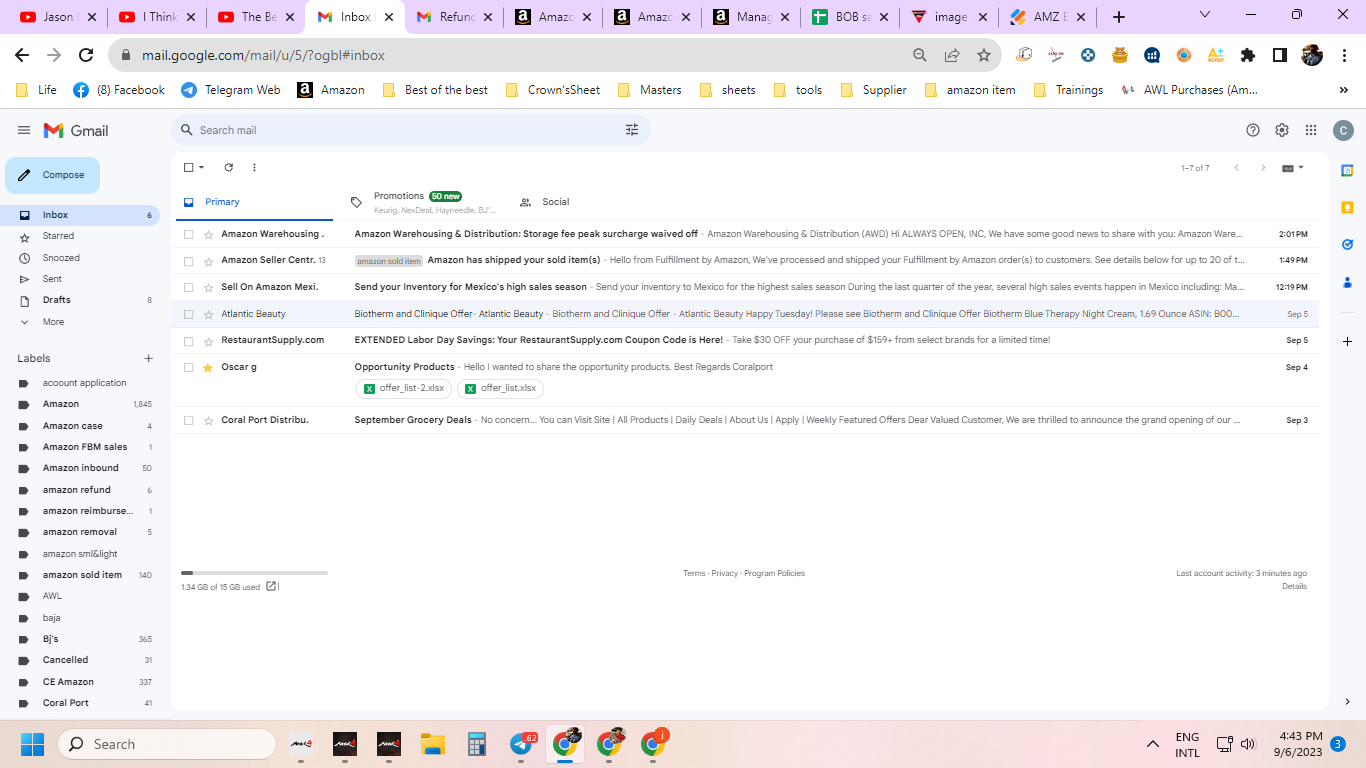Click the Google account avatar
Screen dimensions: 1366x768
coord(1343,130)
